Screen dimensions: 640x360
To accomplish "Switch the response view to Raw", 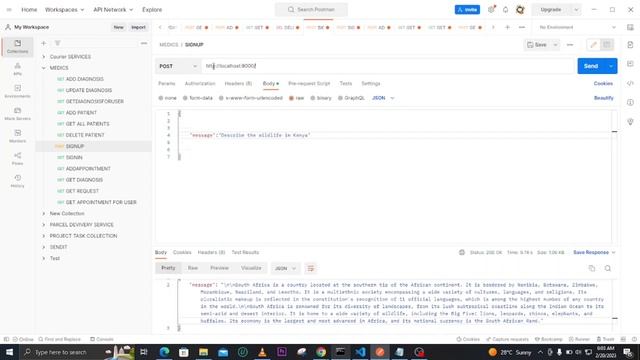I will tap(193, 268).
